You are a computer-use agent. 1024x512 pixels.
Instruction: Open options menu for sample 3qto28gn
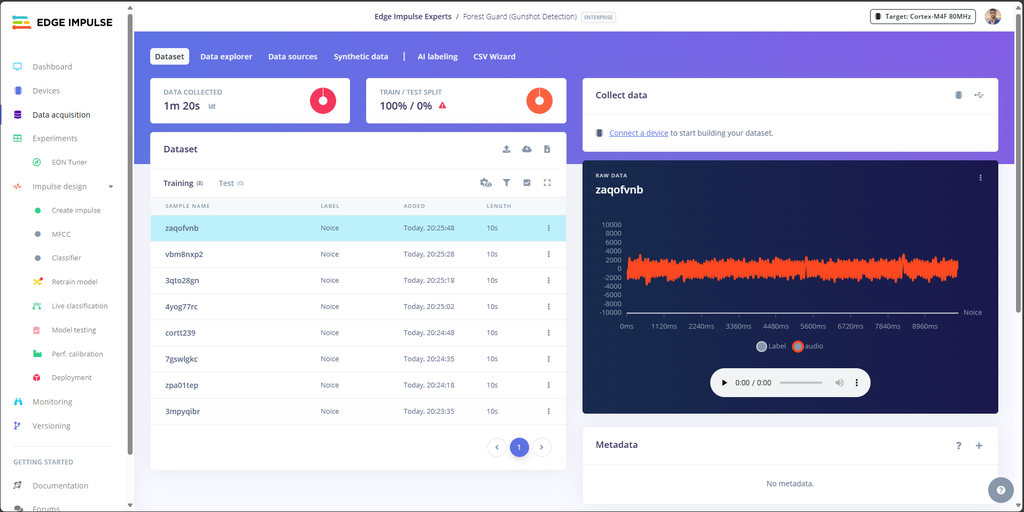(x=549, y=280)
